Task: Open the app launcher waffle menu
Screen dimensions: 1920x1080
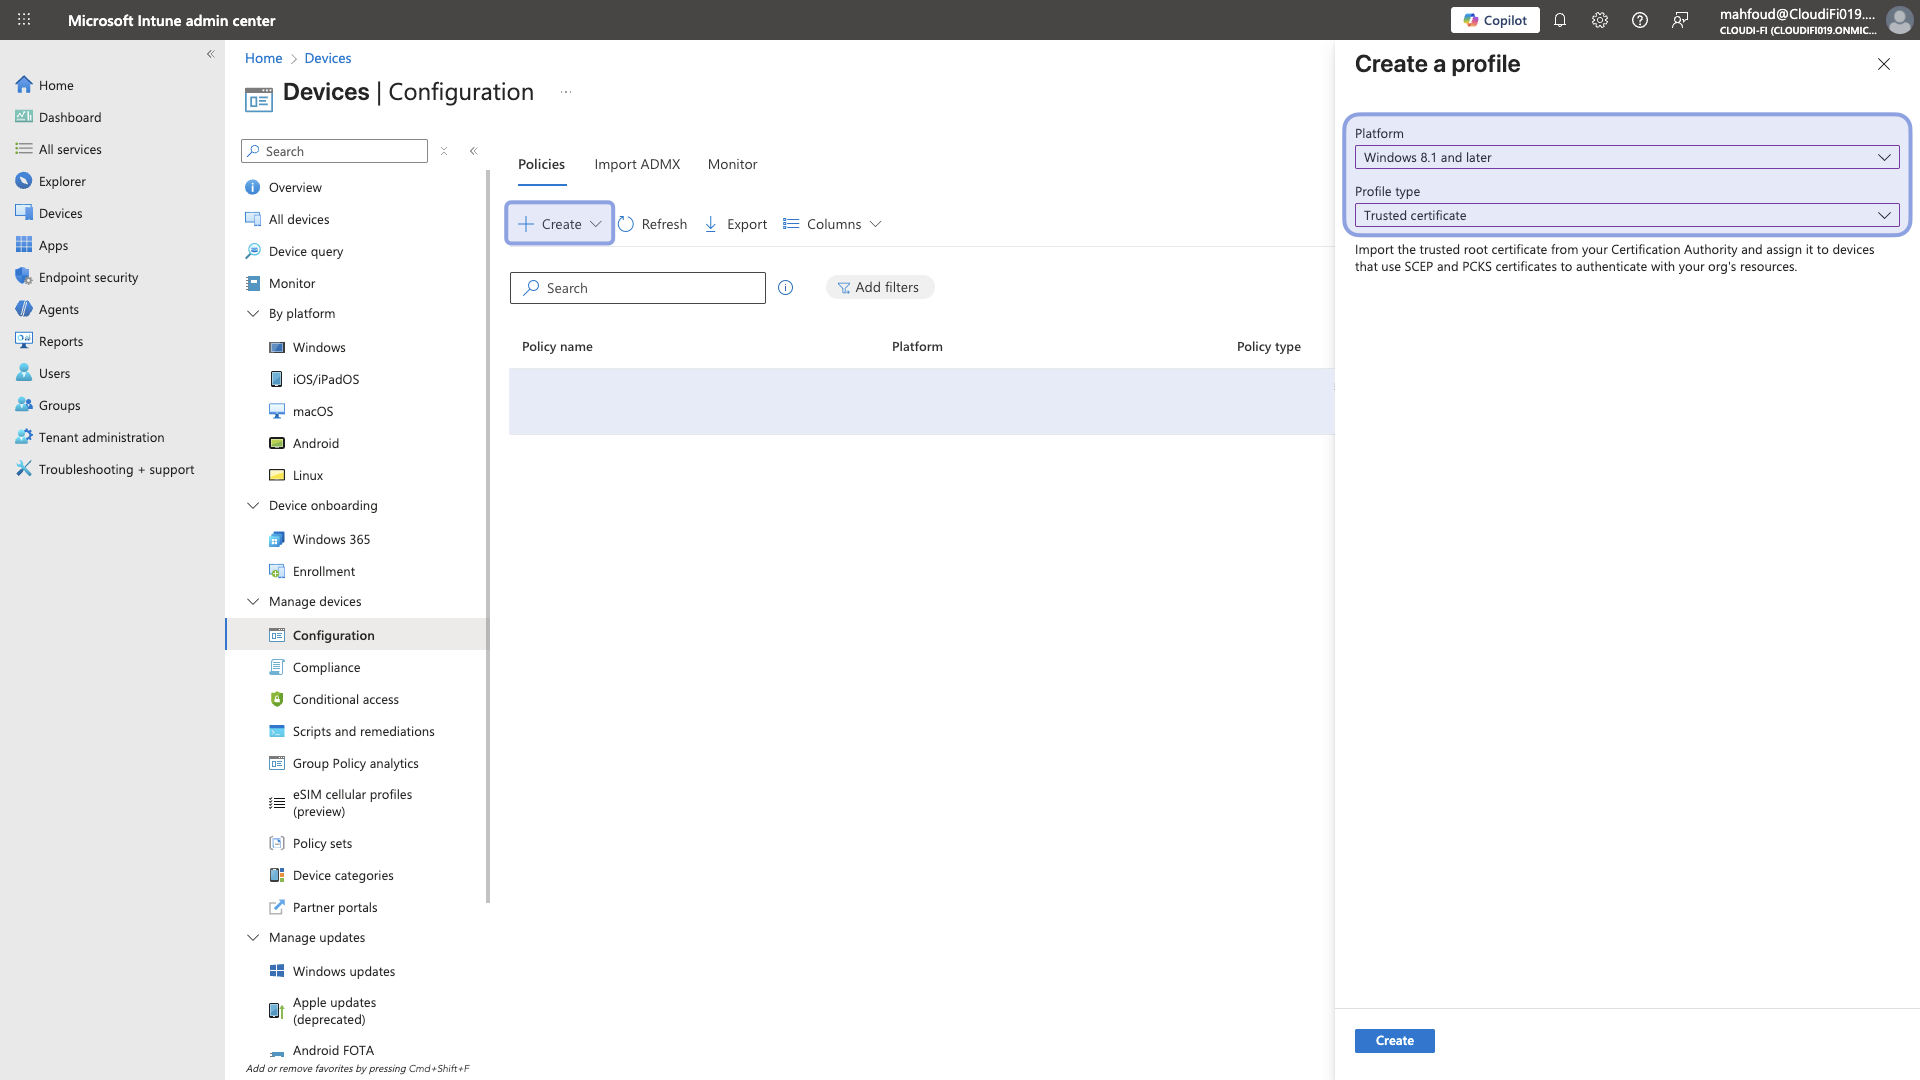Action: click(x=23, y=20)
